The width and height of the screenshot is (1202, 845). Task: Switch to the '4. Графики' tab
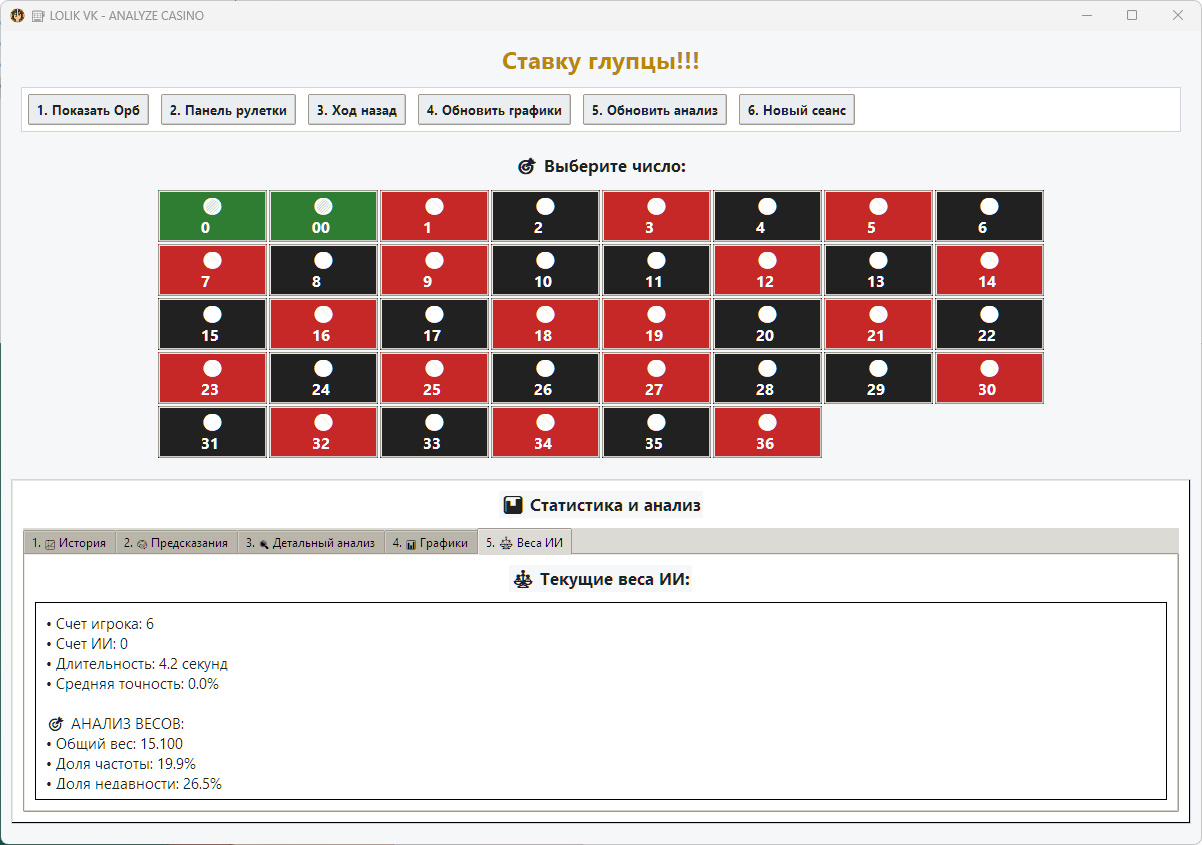click(x=431, y=543)
